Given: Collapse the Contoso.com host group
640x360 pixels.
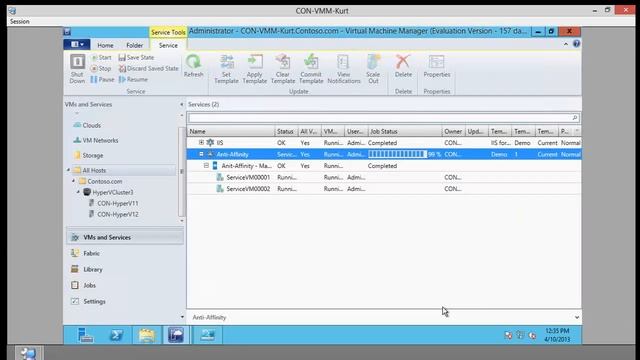Looking at the screenshot, I should click(73, 181).
